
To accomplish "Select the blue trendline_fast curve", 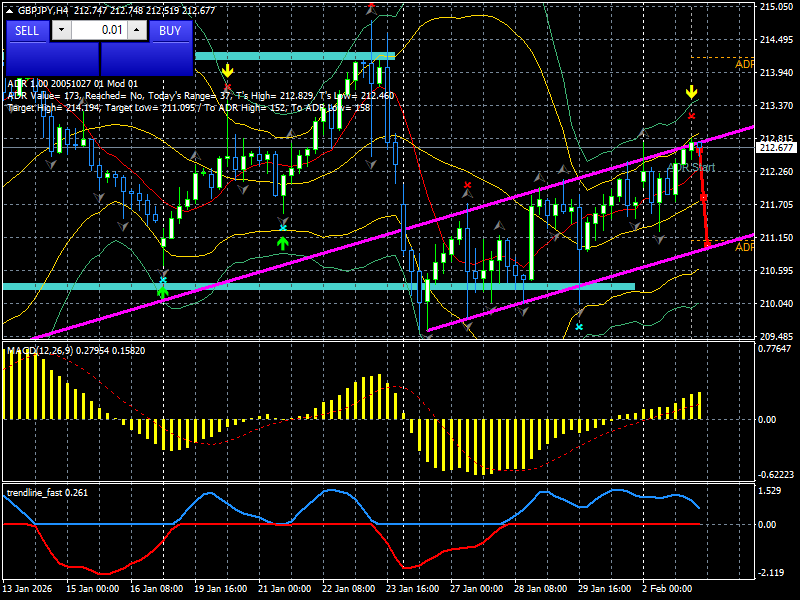I will tap(352, 507).
